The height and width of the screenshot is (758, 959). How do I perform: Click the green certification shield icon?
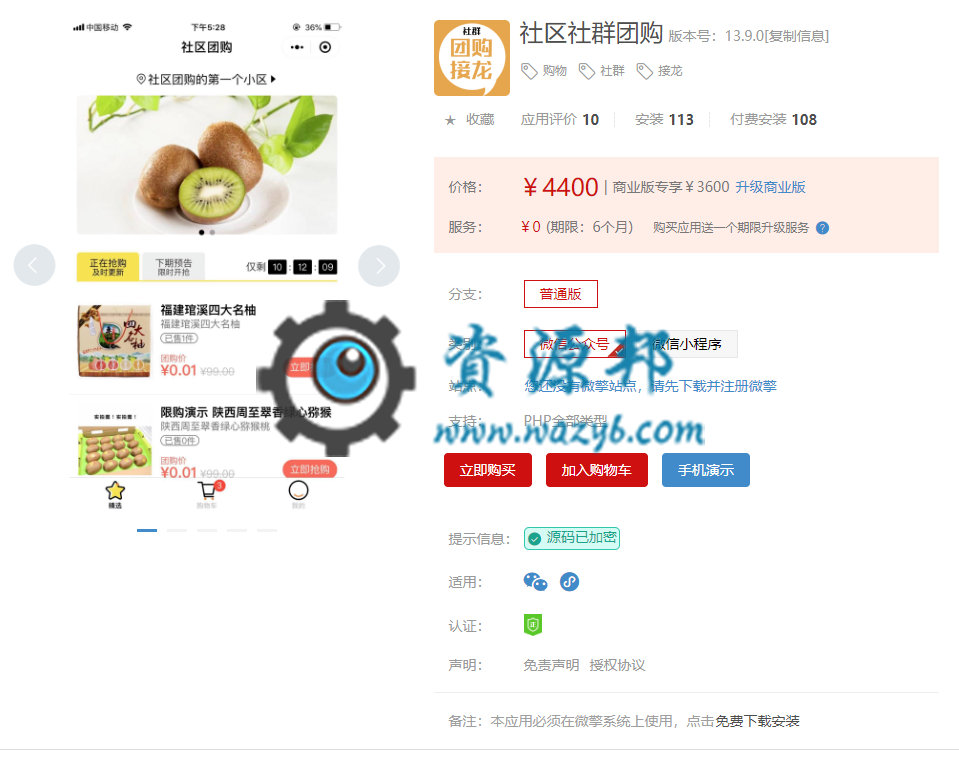(x=533, y=625)
